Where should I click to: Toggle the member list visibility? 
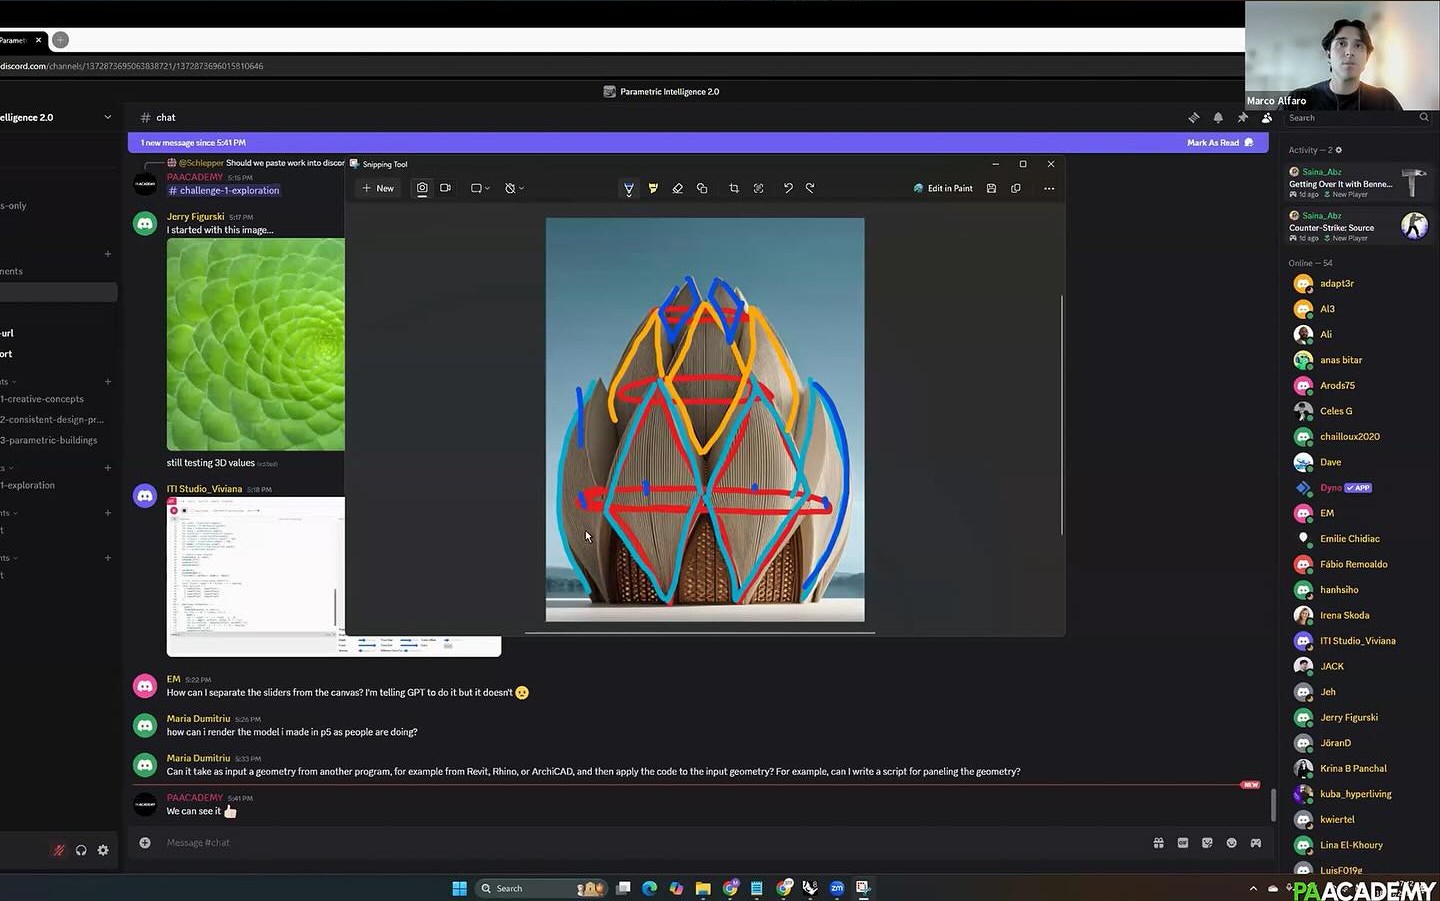pos(1267,118)
